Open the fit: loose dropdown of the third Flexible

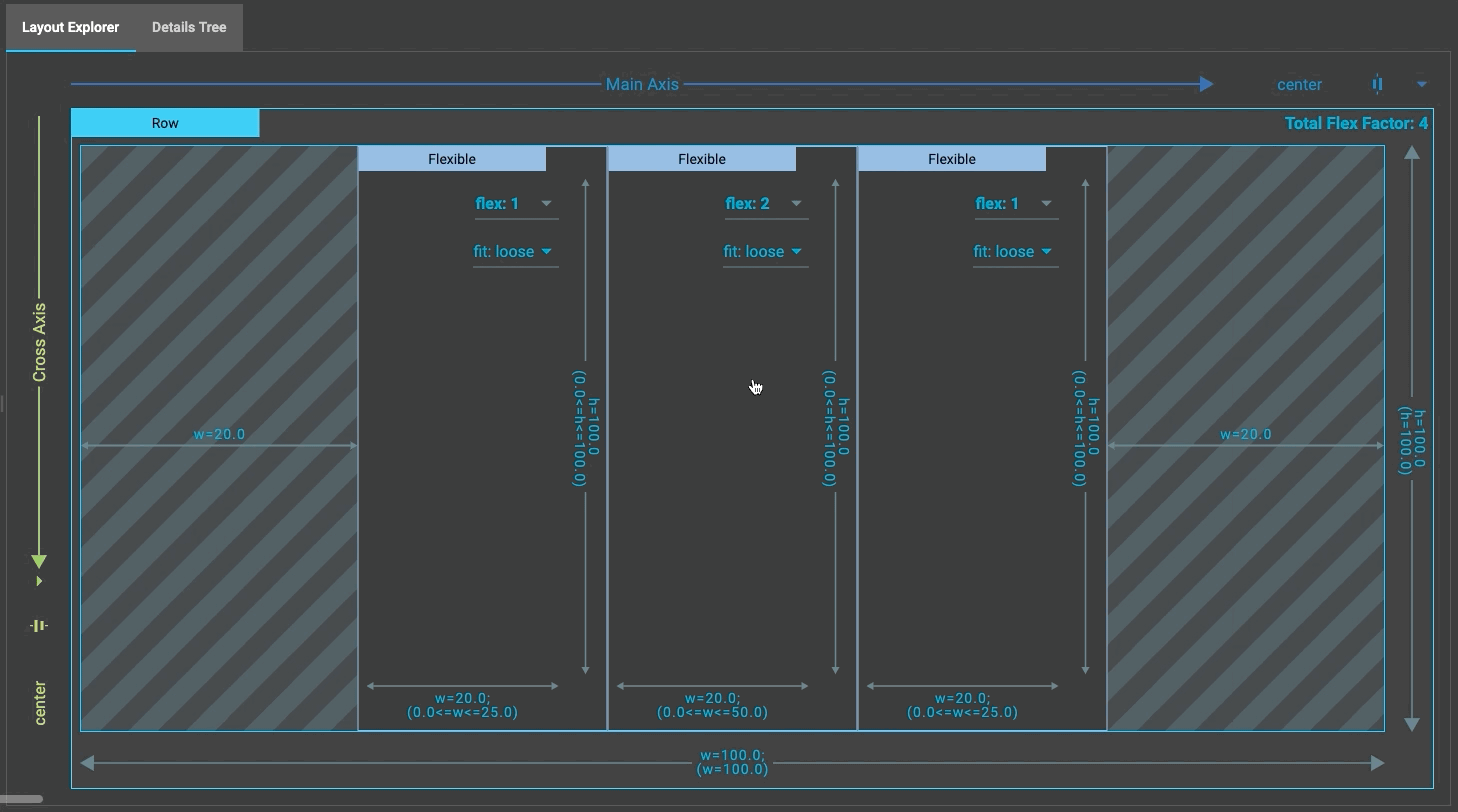(1015, 251)
